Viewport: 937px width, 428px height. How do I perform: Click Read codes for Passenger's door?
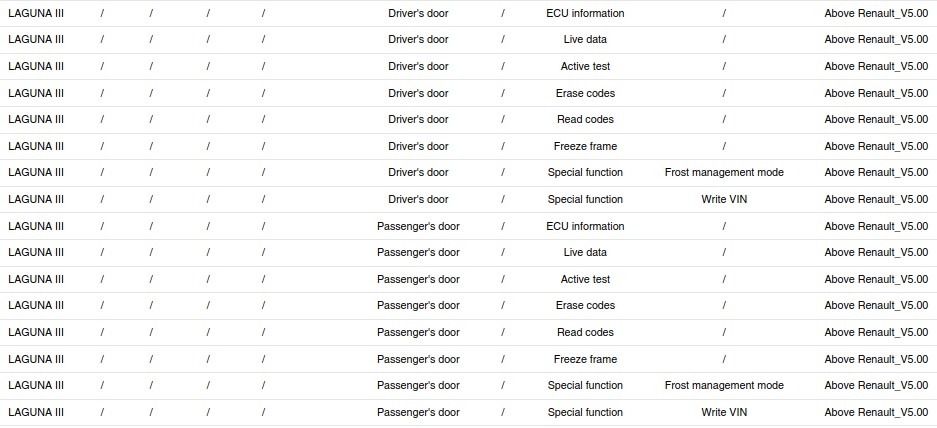click(585, 332)
